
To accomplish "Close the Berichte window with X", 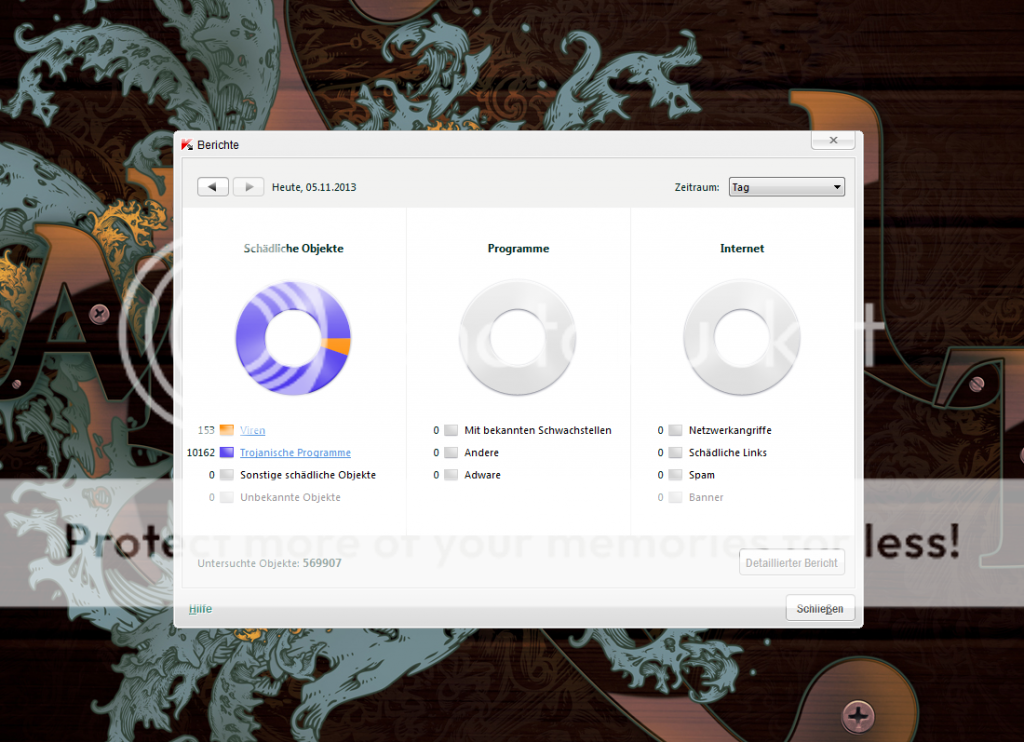I will point(833,141).
